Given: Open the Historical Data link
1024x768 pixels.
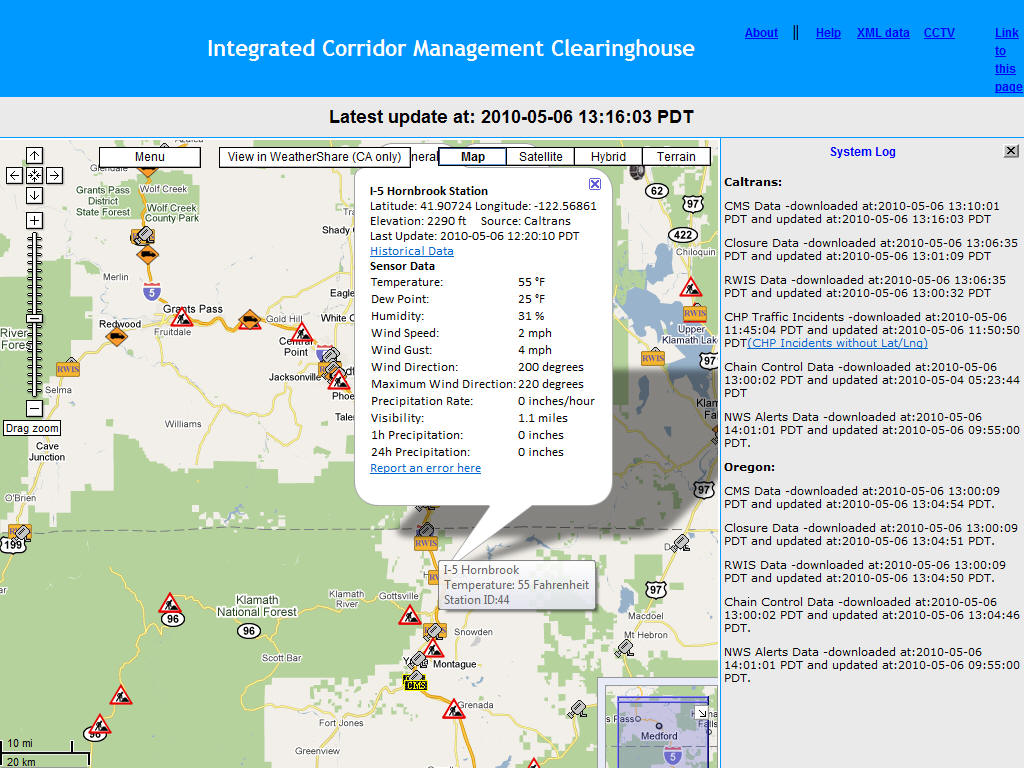Looking at the screenshot, I should click(x=411, y=251).
